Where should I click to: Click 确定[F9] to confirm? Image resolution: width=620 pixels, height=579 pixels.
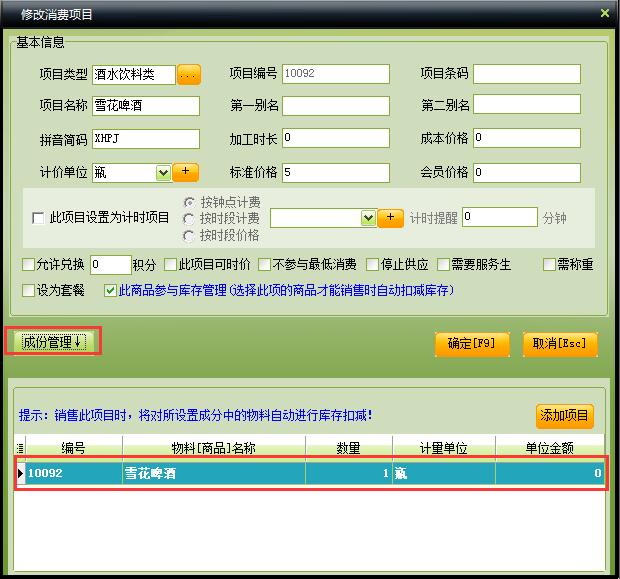[472, 343]
